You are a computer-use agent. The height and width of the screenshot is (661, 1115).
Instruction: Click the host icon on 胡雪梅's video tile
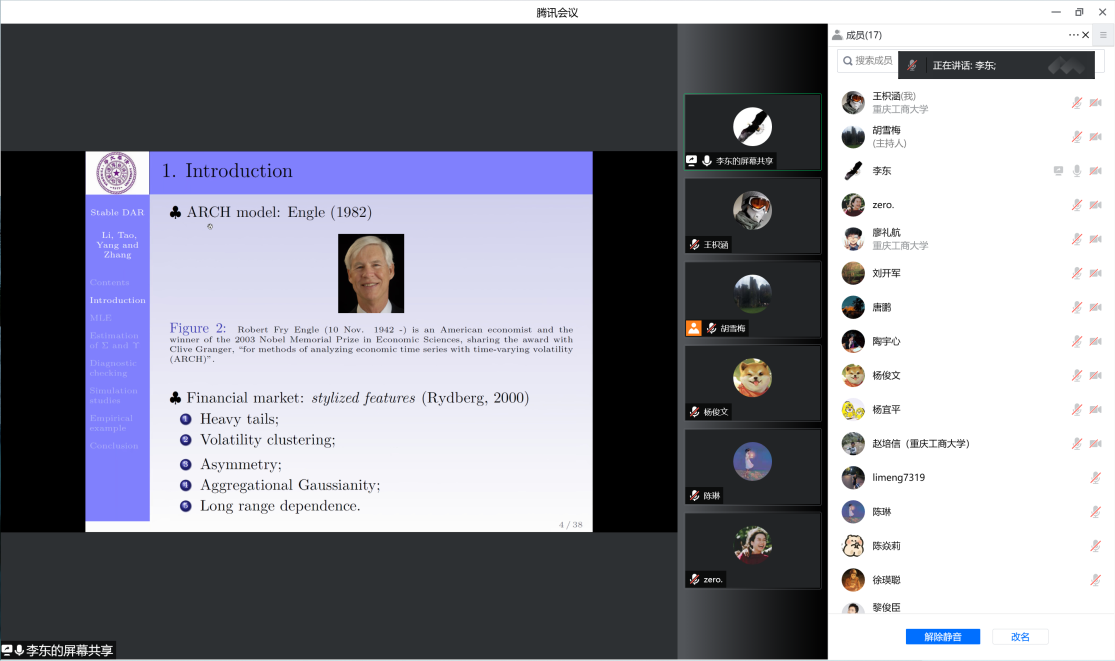693,328
